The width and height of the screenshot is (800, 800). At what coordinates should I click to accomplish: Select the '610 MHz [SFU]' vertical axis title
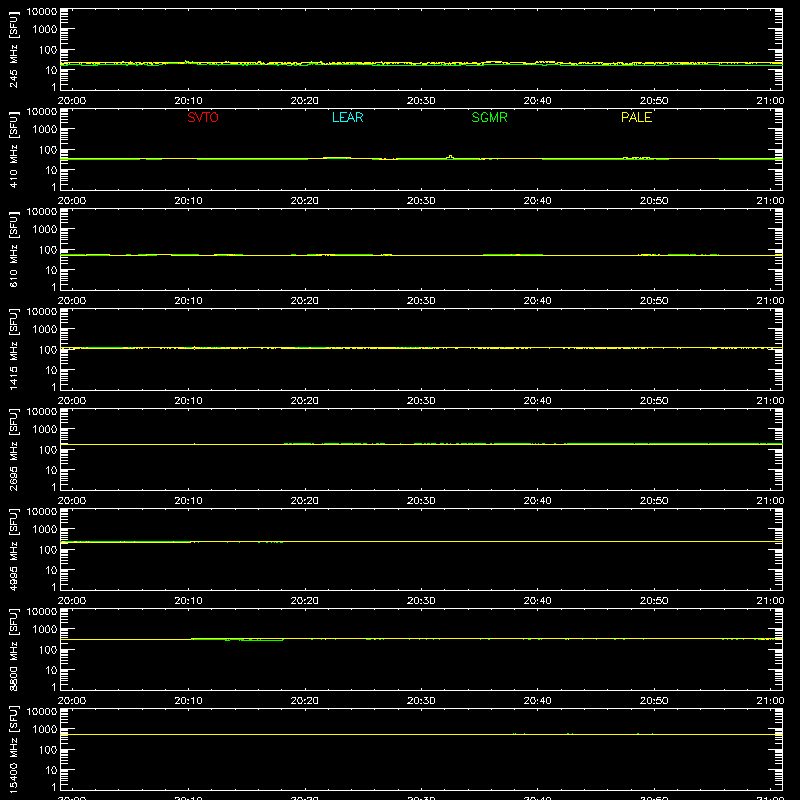(x=13, y=249)
